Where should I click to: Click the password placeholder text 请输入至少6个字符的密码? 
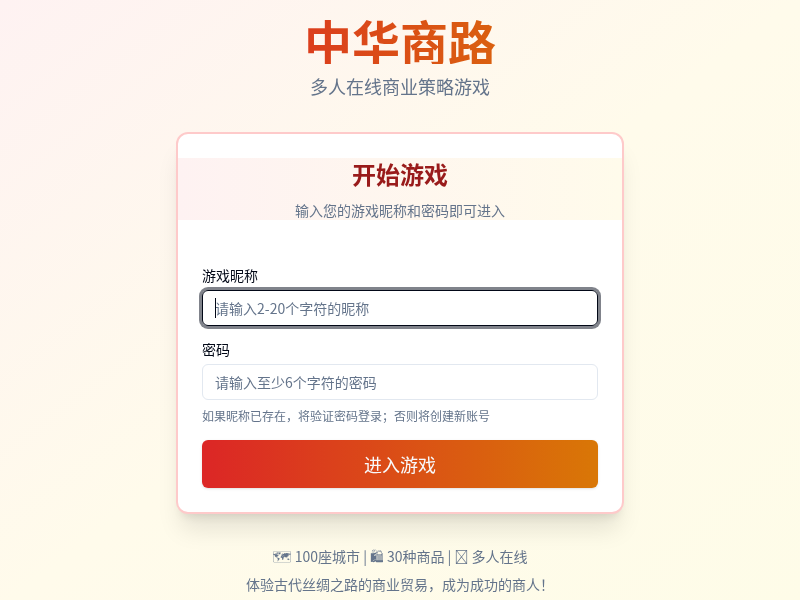[x=296, y=381]
